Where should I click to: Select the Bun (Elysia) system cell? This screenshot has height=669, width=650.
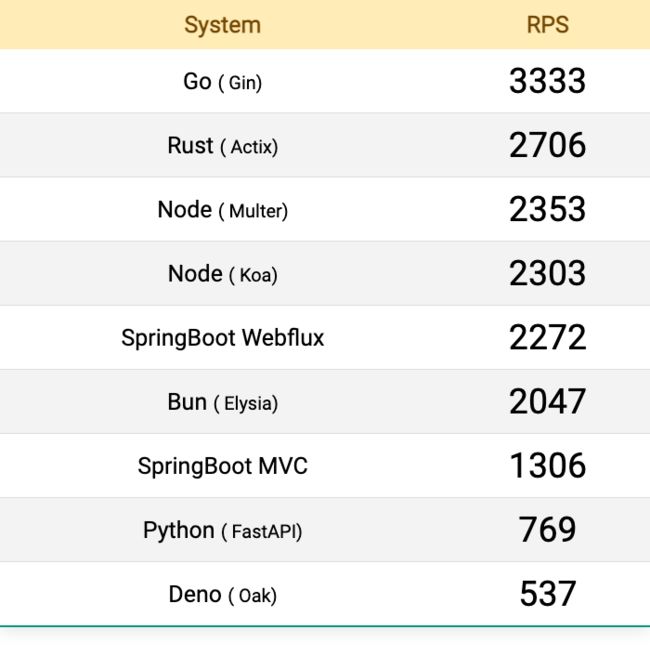222,402
